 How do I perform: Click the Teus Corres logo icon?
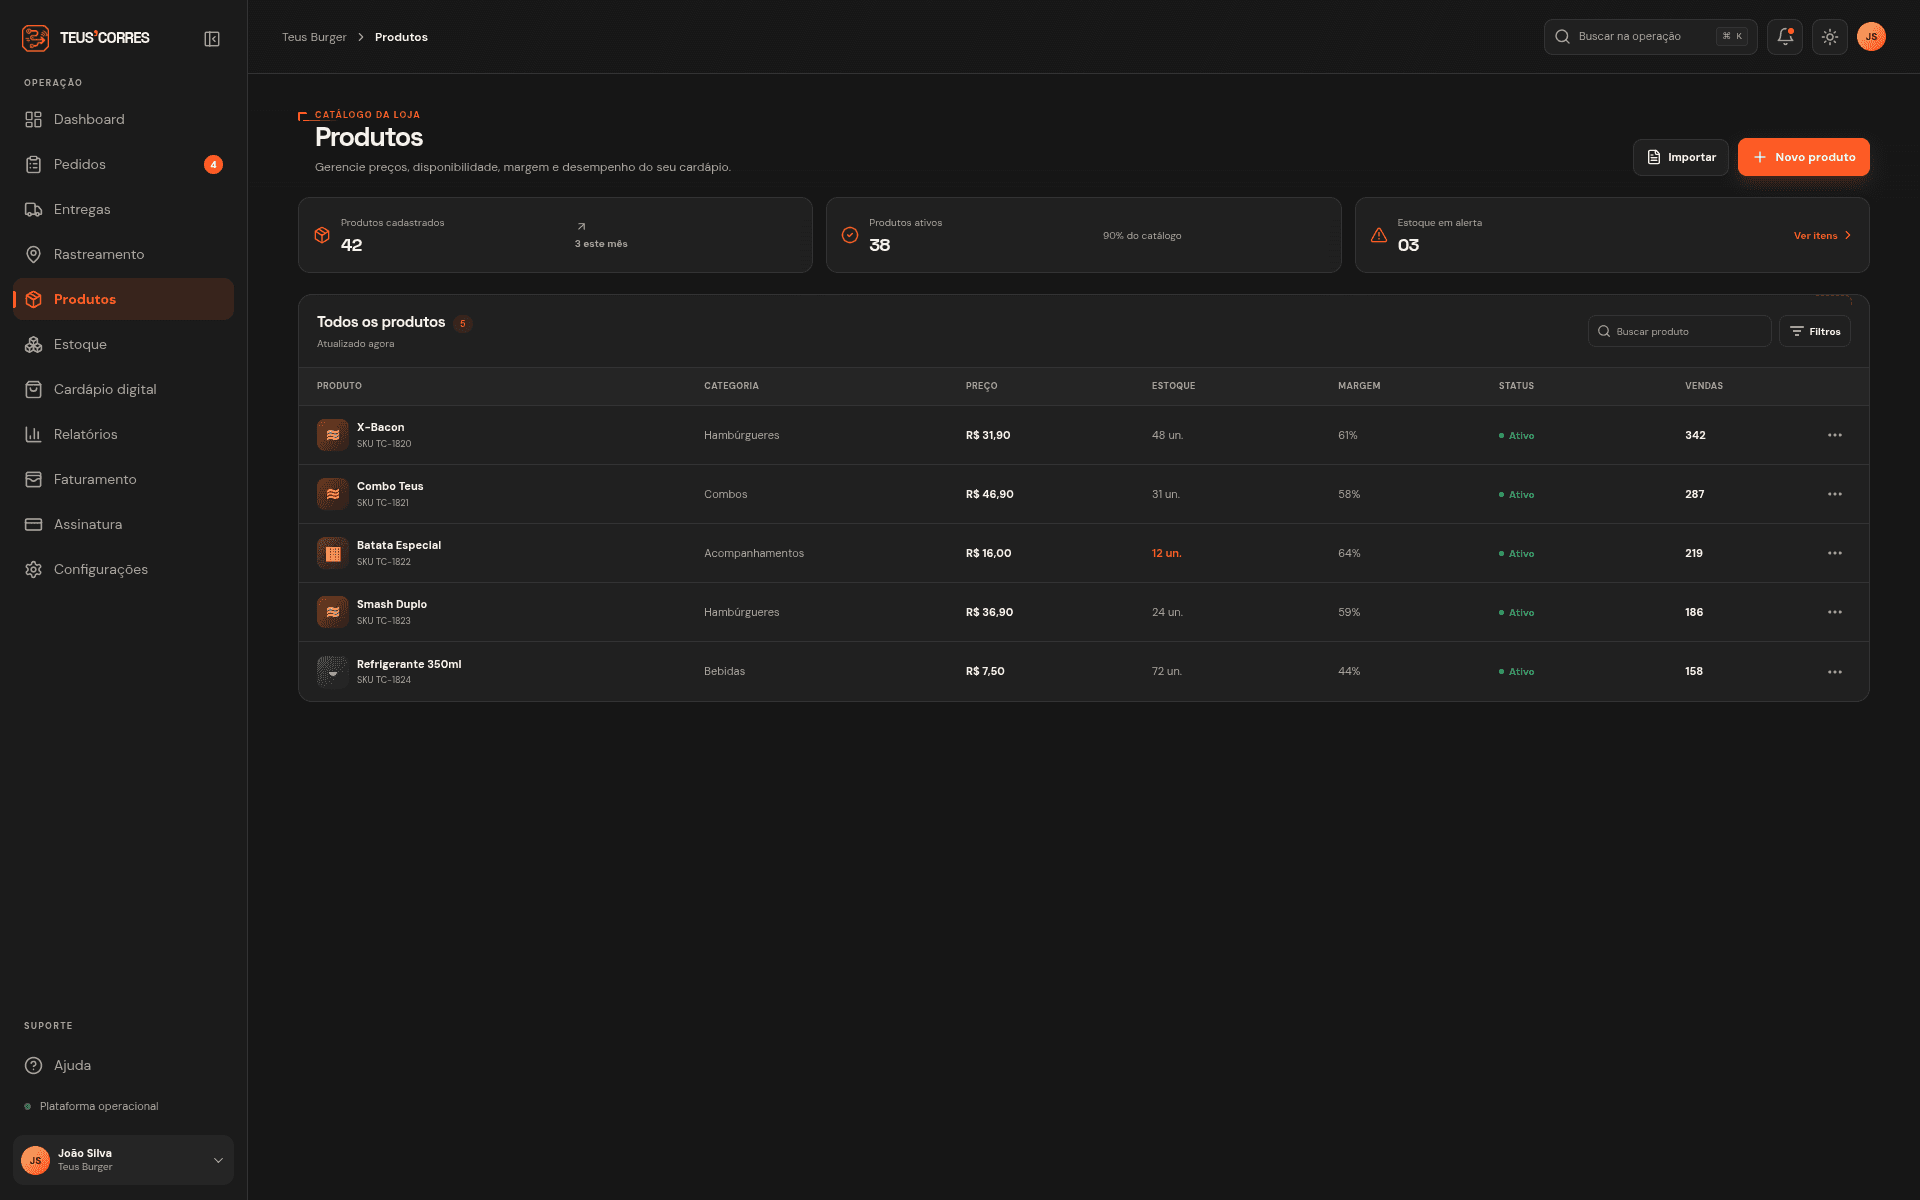[35, 38]
